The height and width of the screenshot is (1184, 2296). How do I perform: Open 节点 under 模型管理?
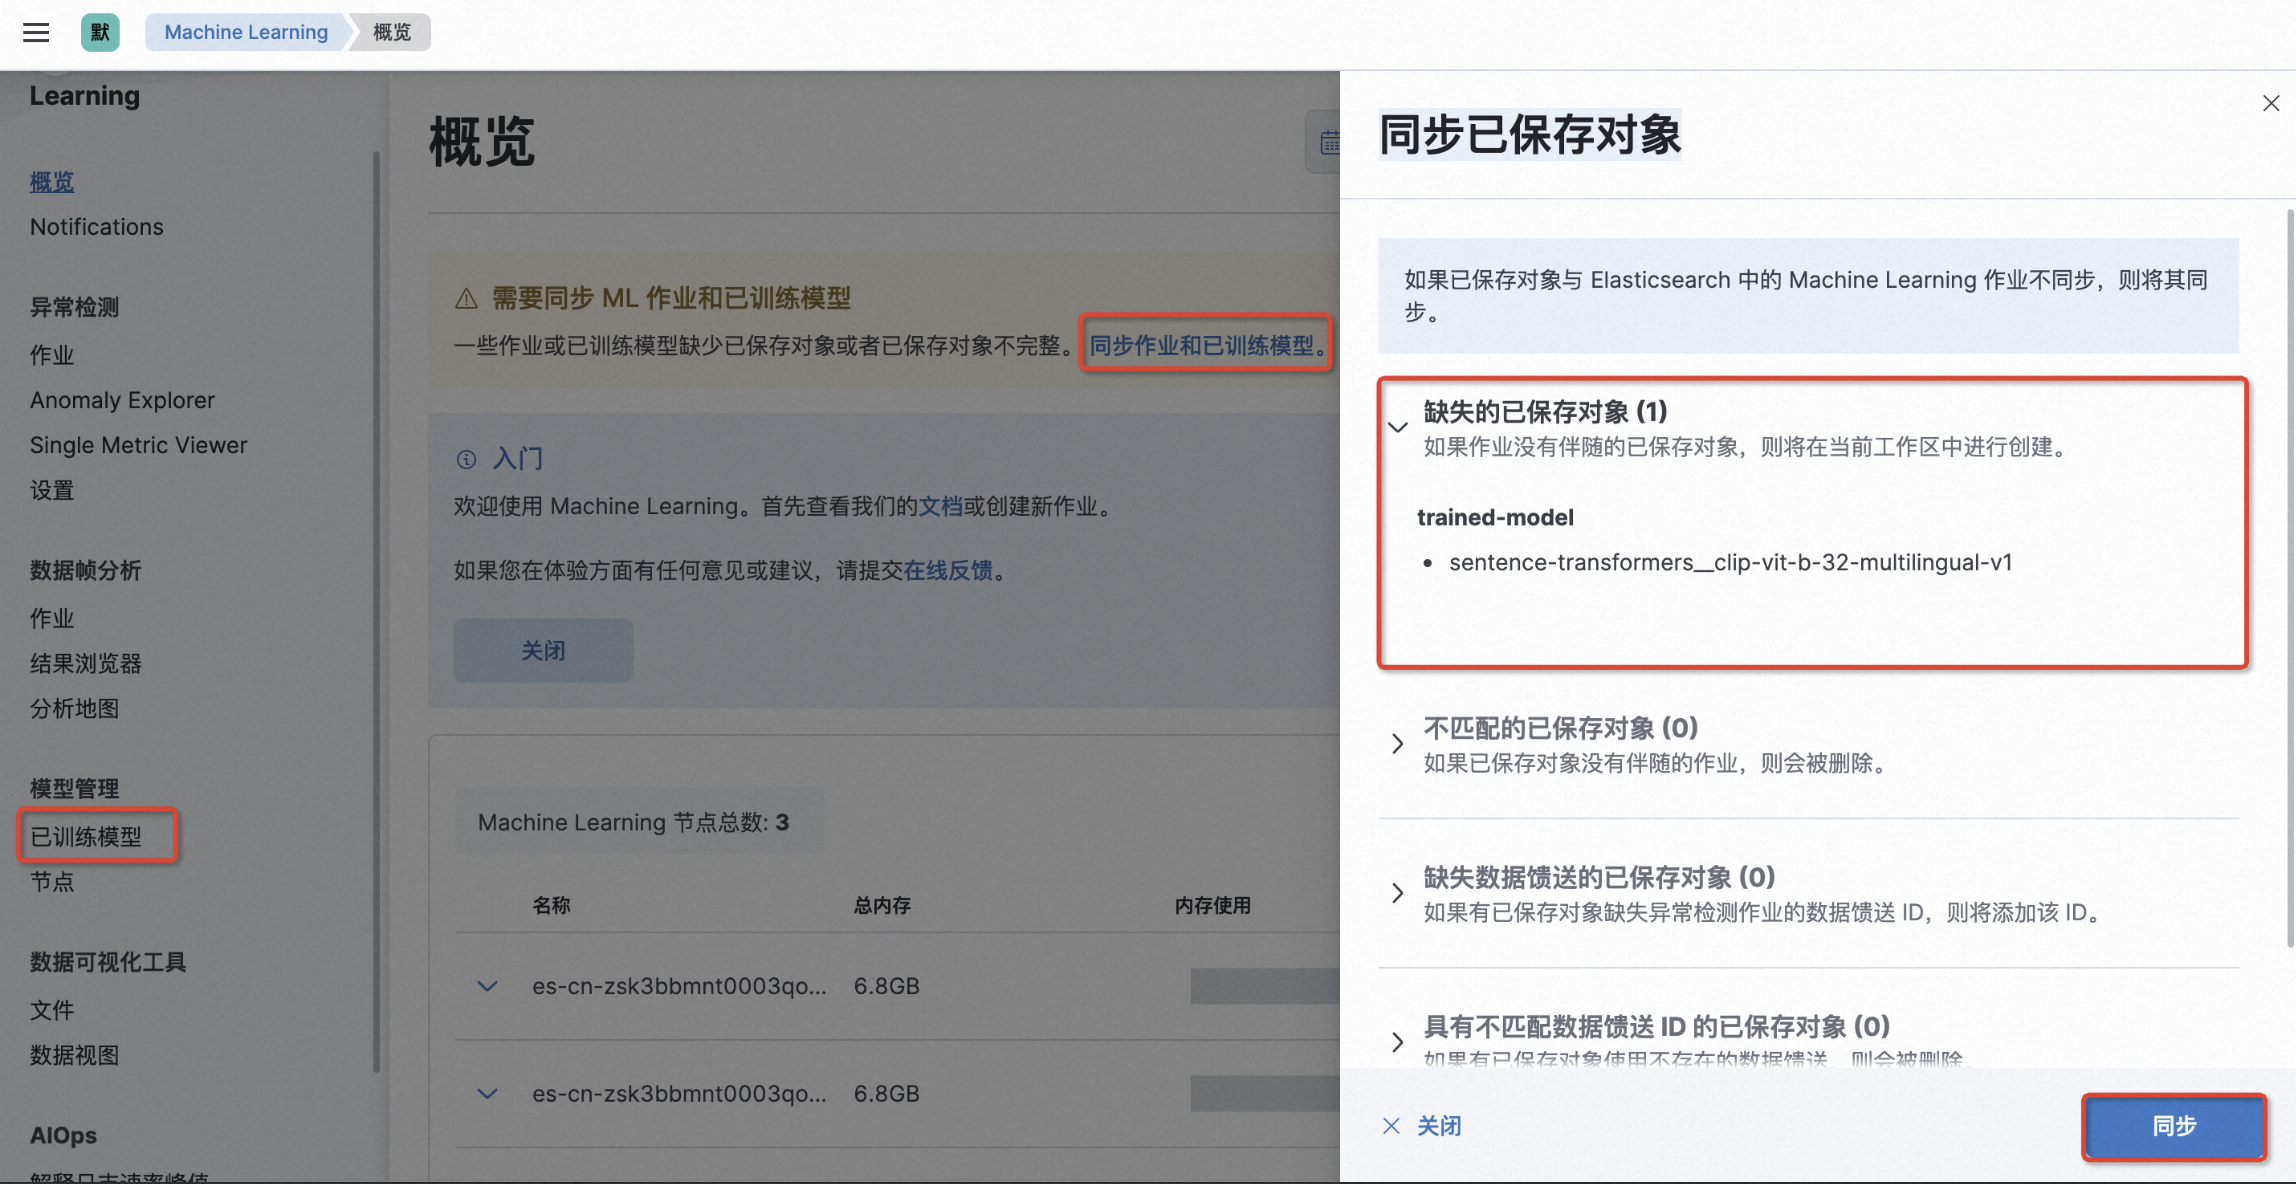(x=52, y=881)
